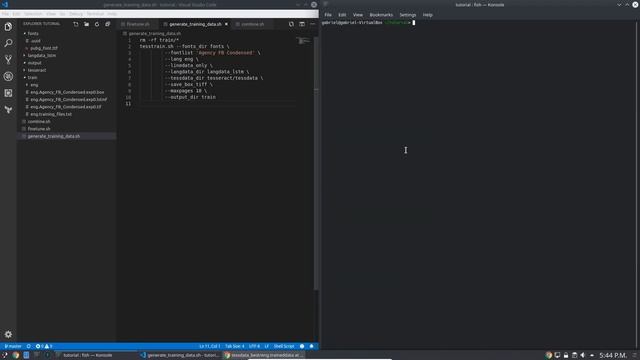
Task: Click Ln 11, Col 1 in the status bar
Action: pos(209,346)
